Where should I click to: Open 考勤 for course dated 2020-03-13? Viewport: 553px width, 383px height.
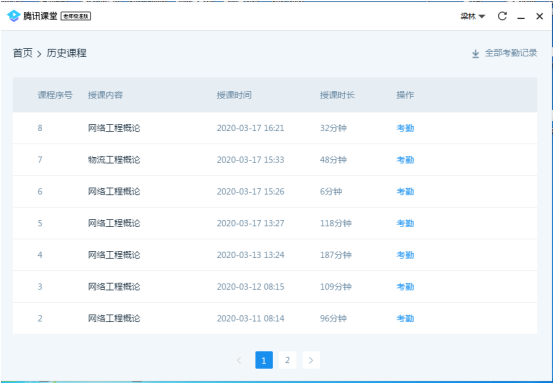[405, 255]
